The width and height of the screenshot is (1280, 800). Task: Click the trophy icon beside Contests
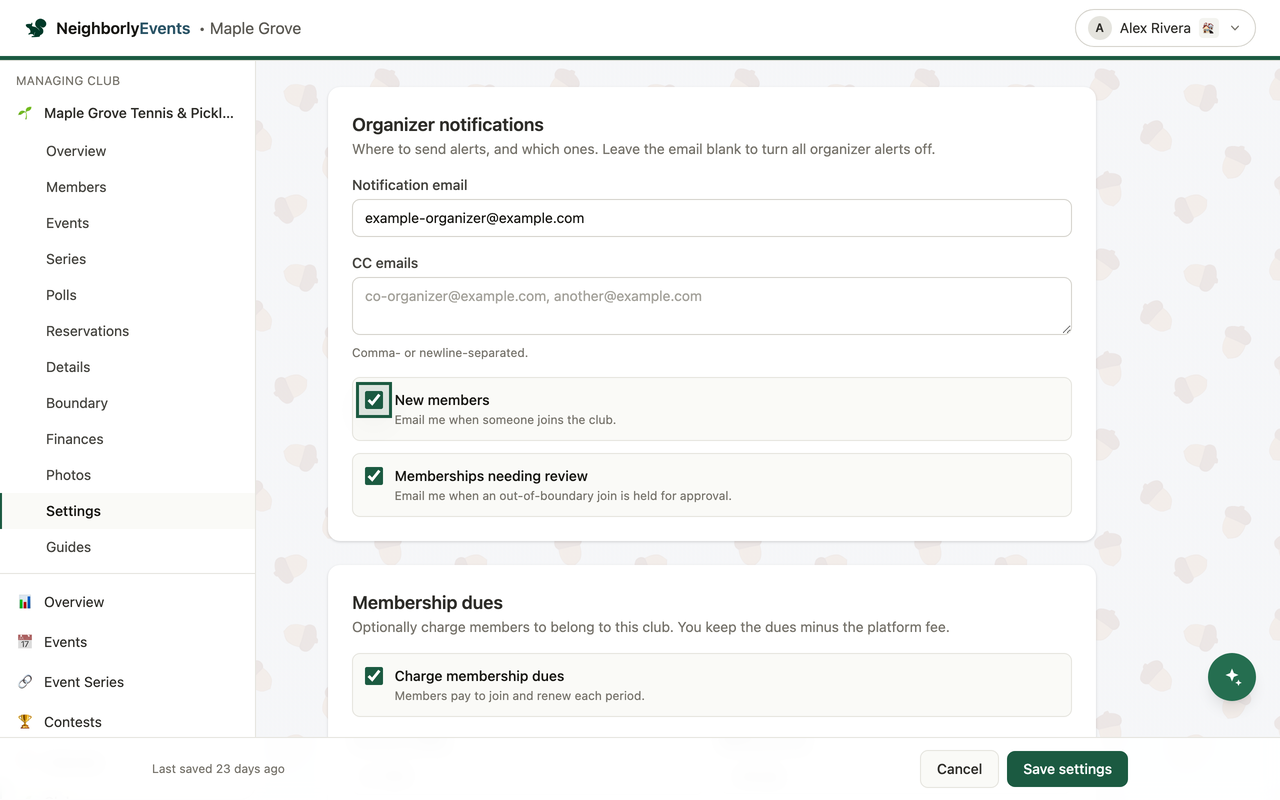tap(25, 722)
